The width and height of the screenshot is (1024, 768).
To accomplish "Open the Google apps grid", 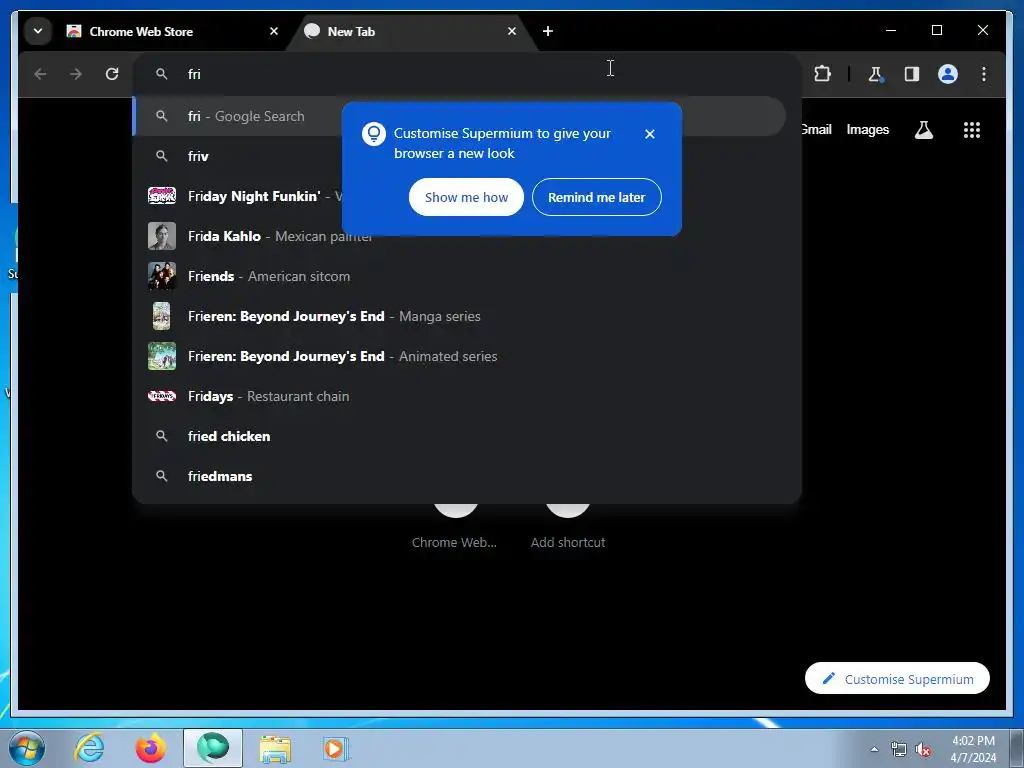I will pos(972,130).
